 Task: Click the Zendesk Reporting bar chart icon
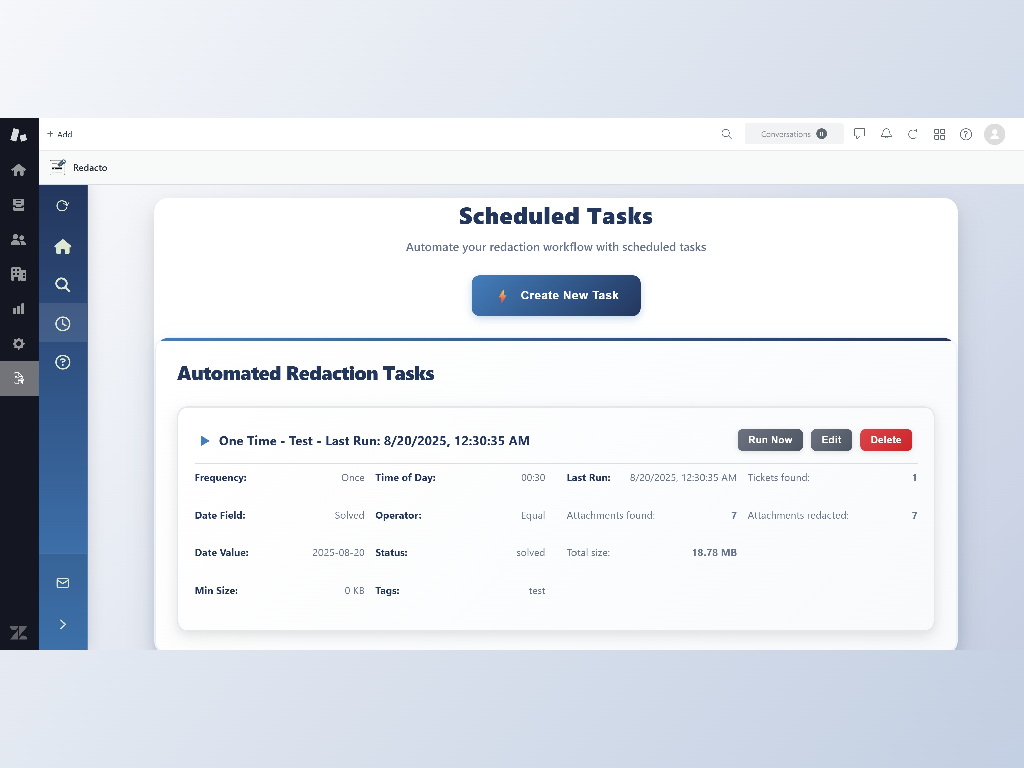pyautogui.click(x=18, y=309)
